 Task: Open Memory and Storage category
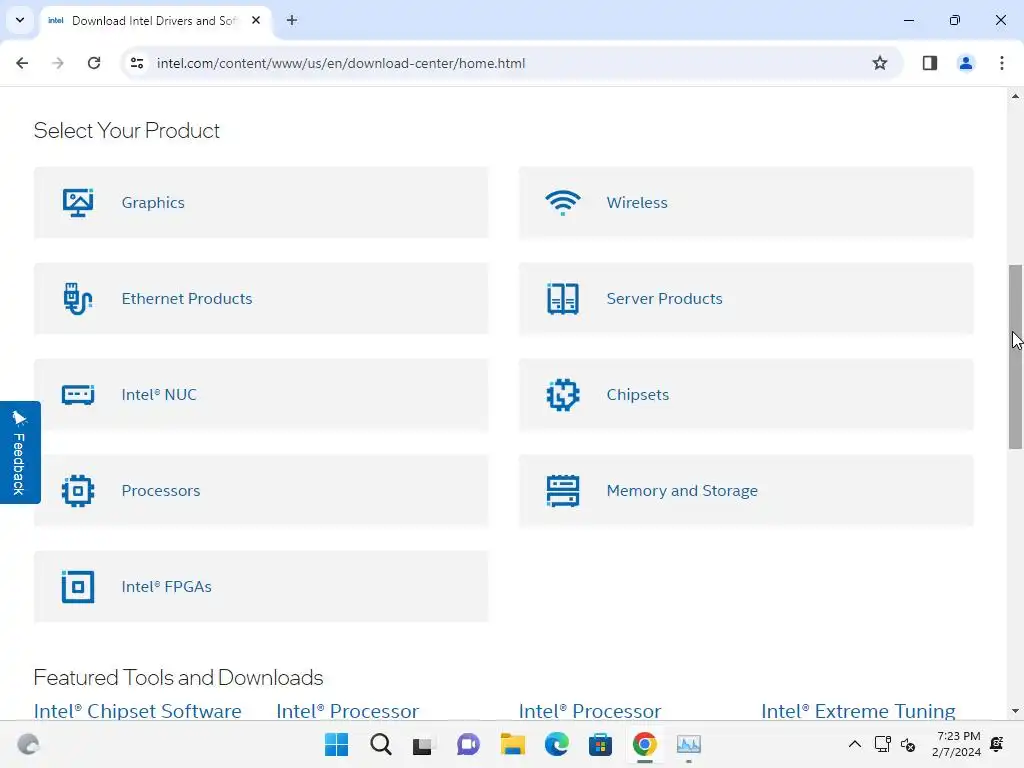(x=746, y=490)
